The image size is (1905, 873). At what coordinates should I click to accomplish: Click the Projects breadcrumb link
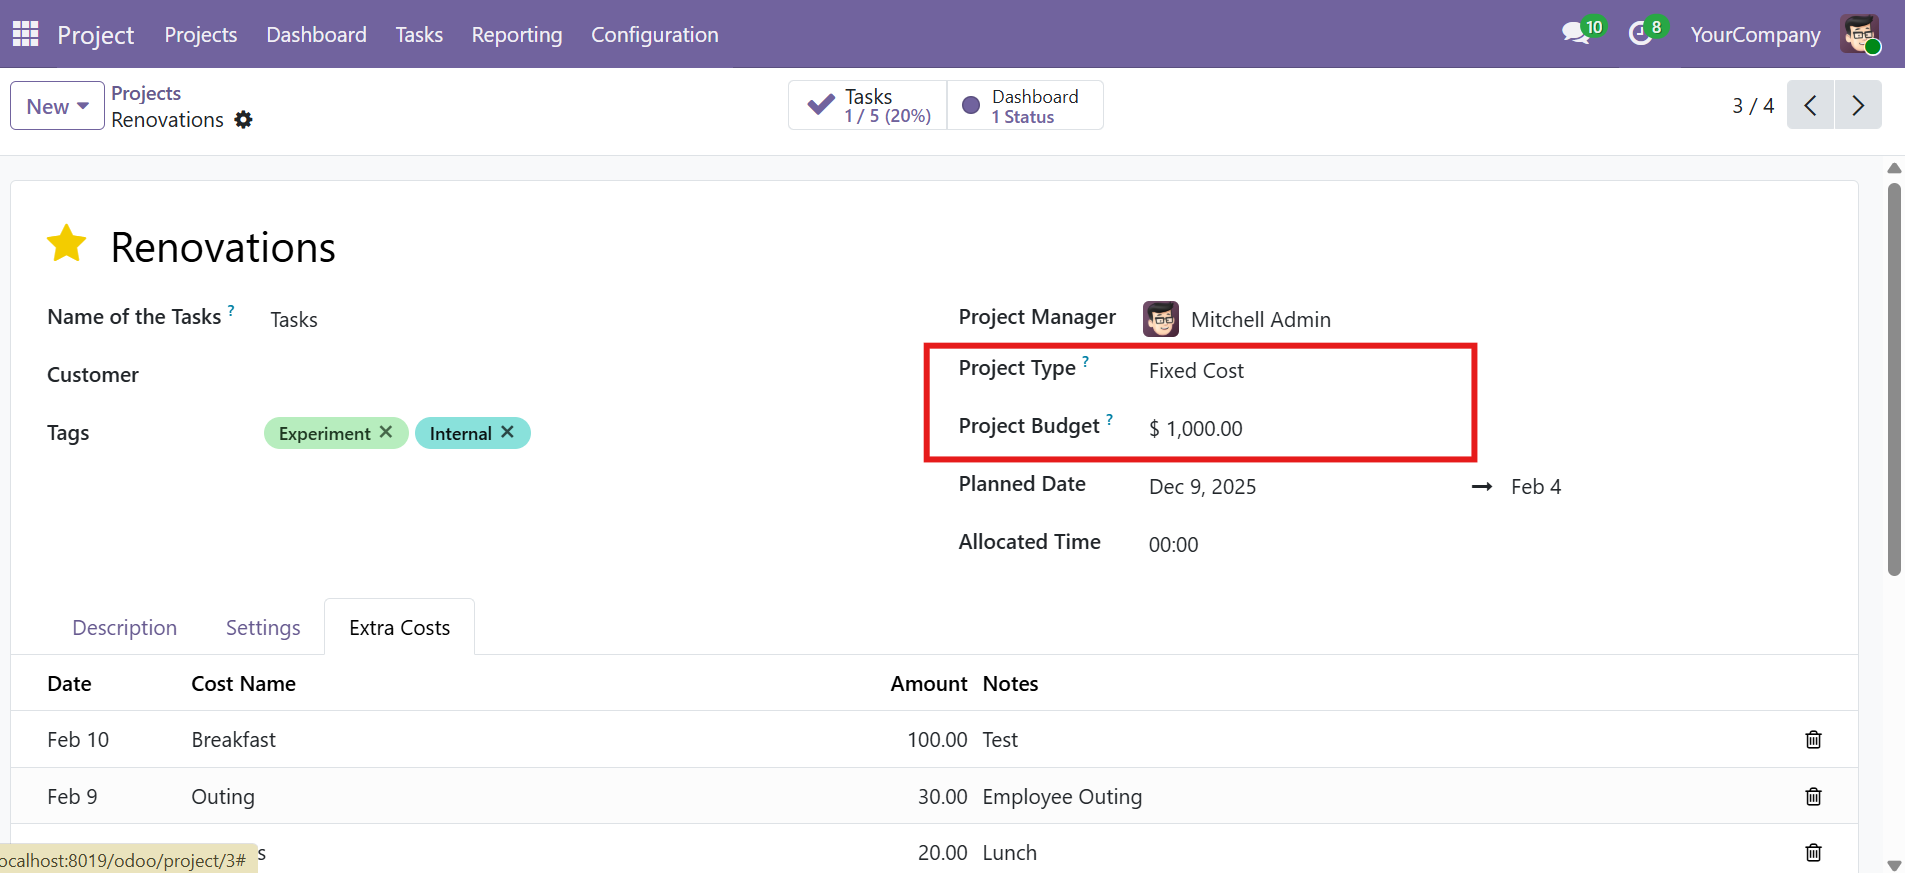[x=146, y=93]
